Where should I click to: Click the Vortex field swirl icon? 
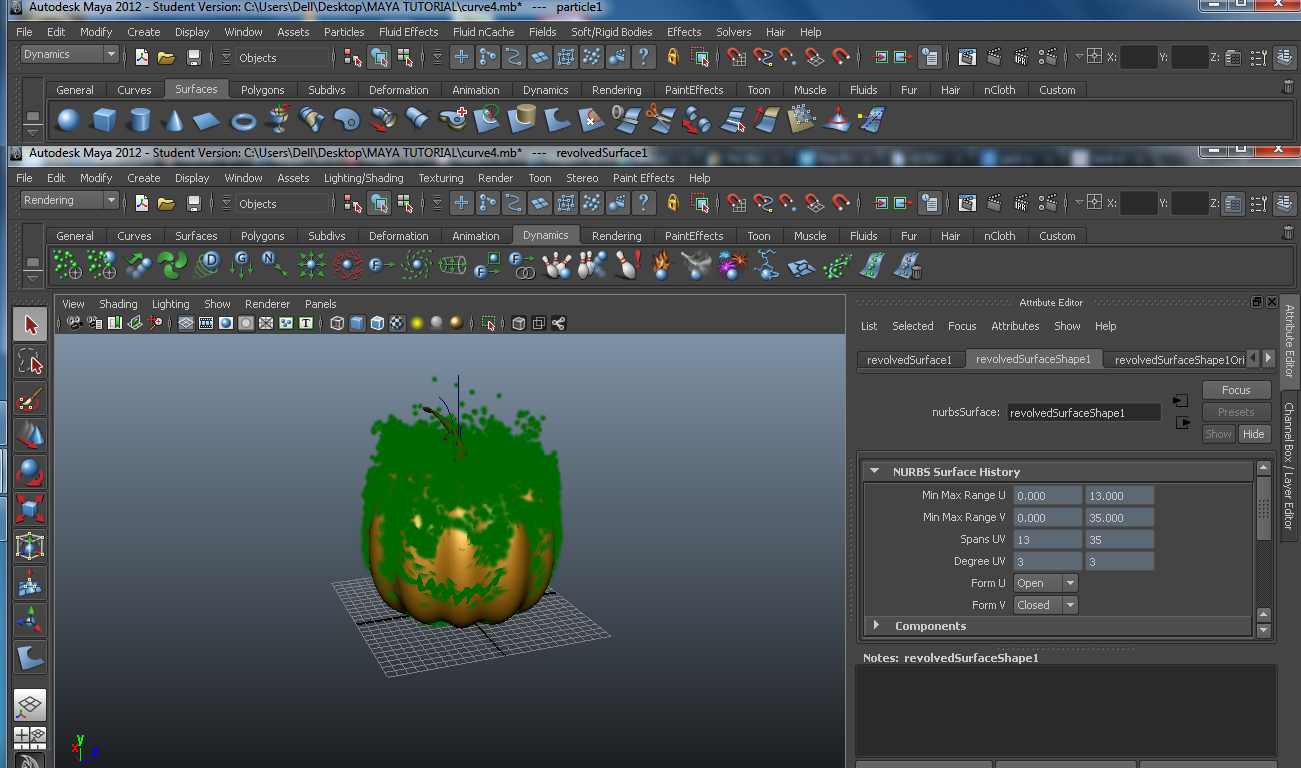tap(417, 266)
